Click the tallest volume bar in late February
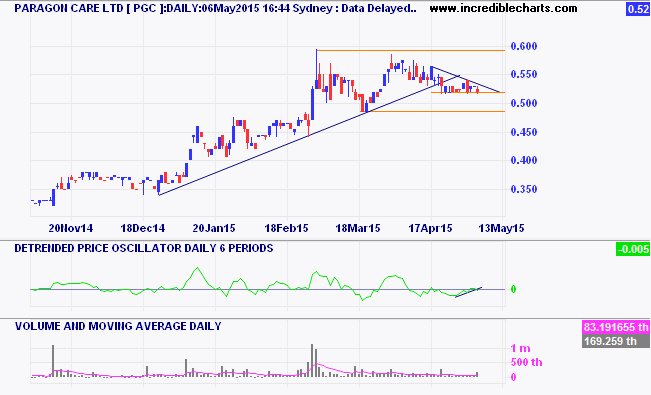651x395 pixels. coord(312,361)
